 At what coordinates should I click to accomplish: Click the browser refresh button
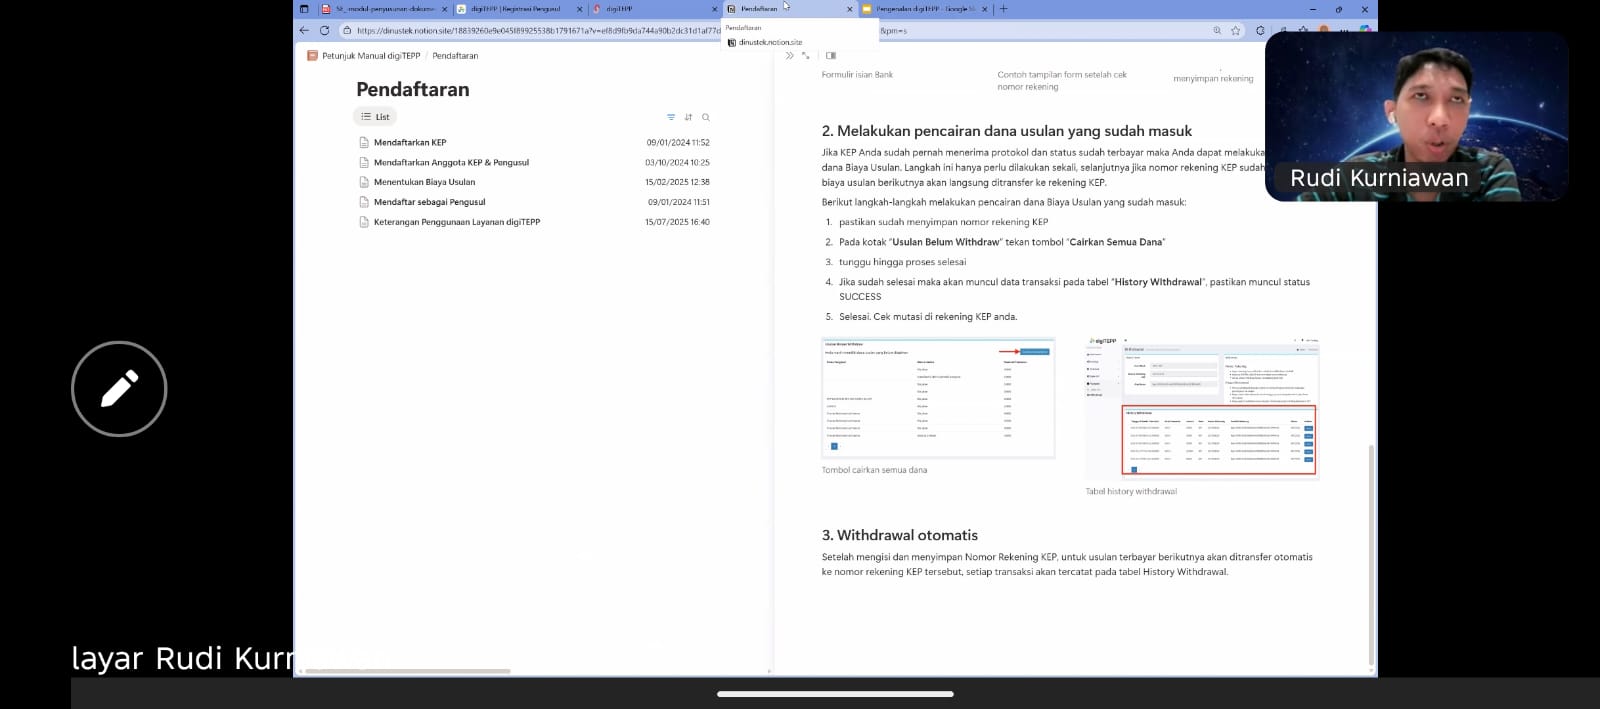[324, 31]
